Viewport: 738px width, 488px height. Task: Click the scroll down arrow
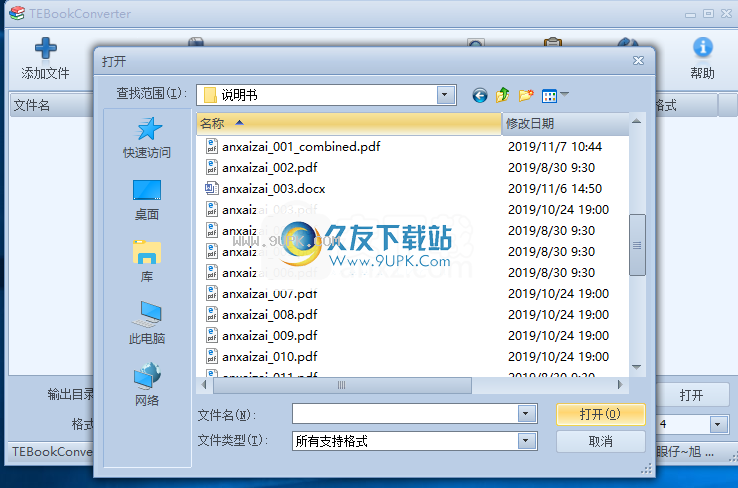[x=637, y=367]
